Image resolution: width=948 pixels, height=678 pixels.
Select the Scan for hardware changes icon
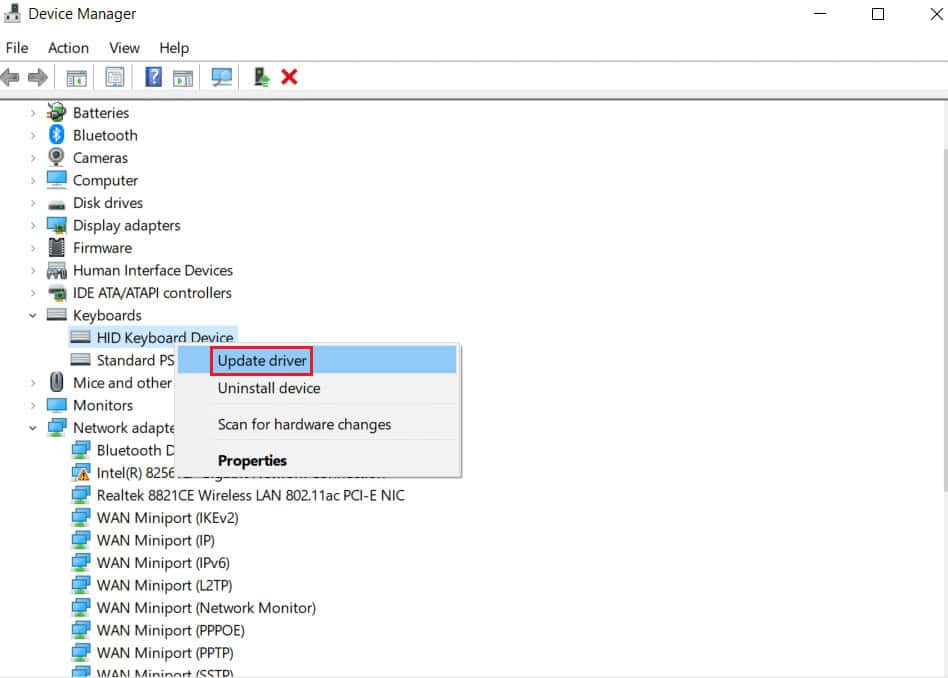tap(222, 77)
